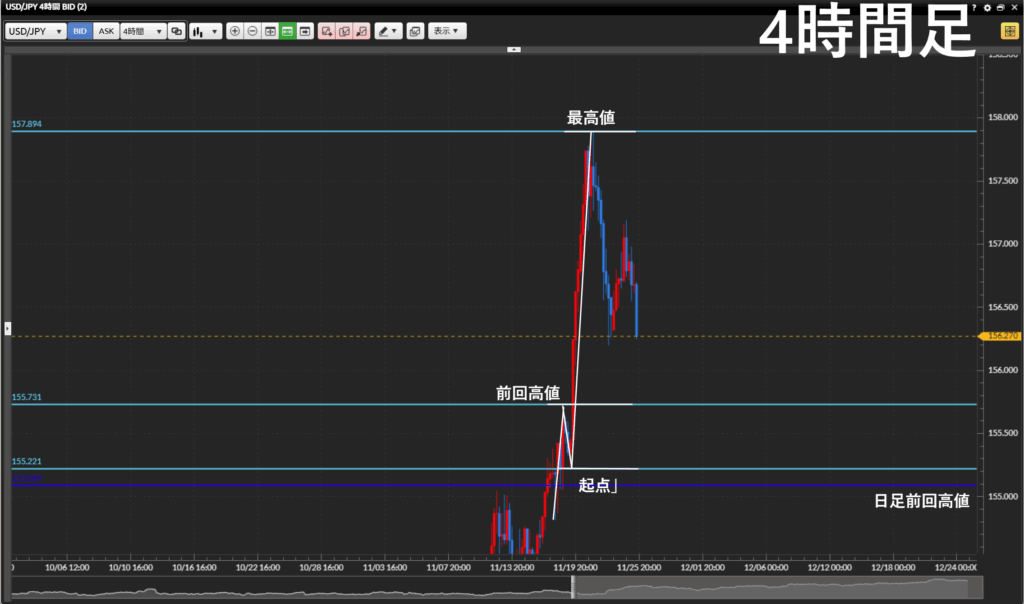Click the first pink order icon
This screenshot has height=604, width=1024.
(x=327, y=31)
